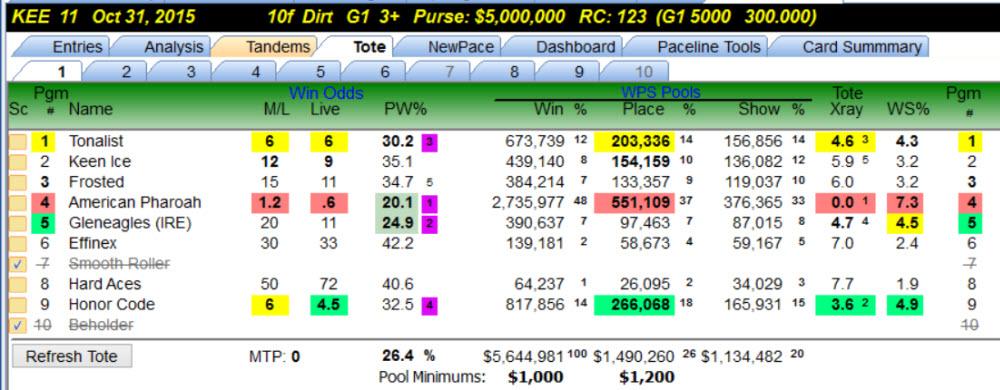Toggle scratch checkbox for Tonalist
Viewport: 1000px width, 390px height.
[17, 141]
